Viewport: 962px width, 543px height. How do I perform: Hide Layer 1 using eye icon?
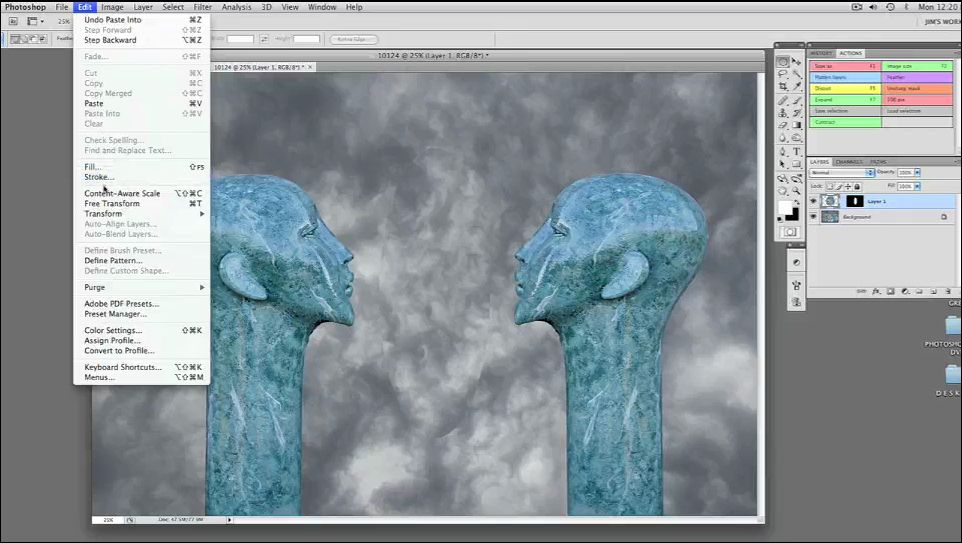pyautogui.click(x=814, y=201)
